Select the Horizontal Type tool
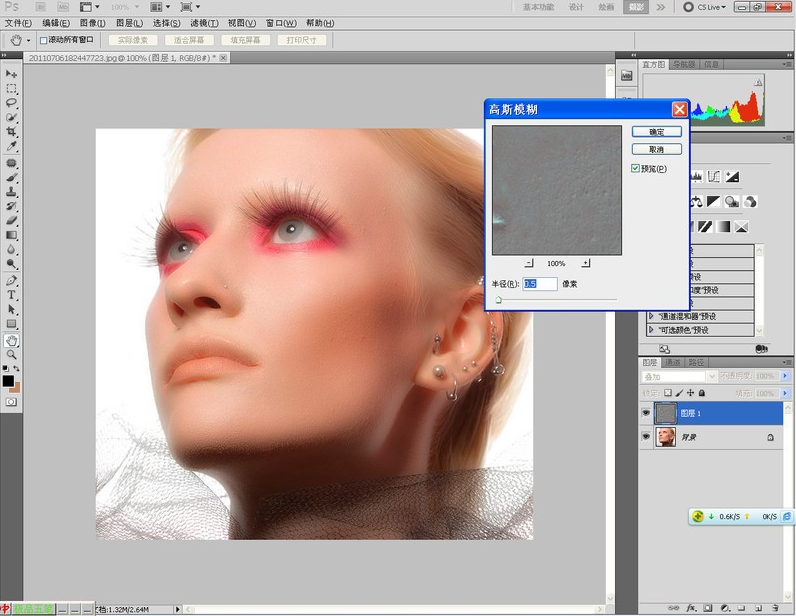This screenshot has width=796, height=616. point(11,295)
